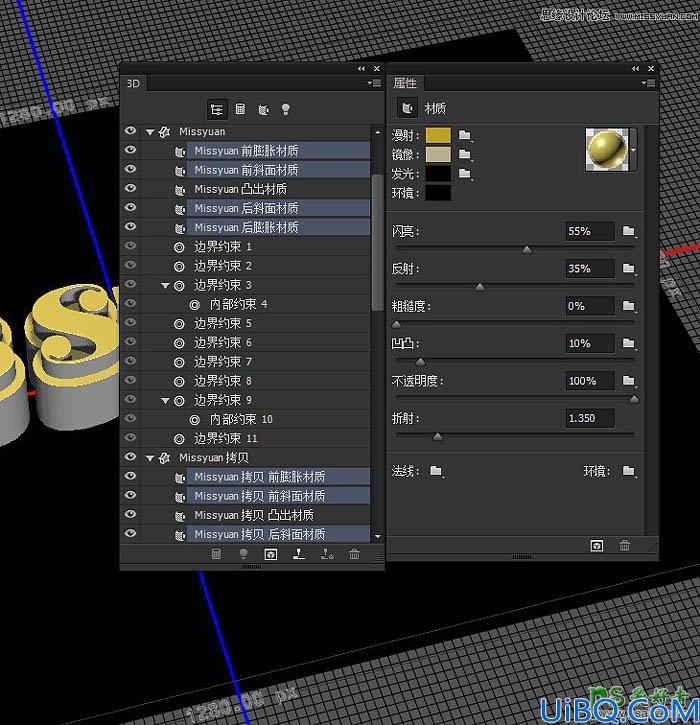
Task: Select the 属性 properties tab
Action: coord(405,83)
